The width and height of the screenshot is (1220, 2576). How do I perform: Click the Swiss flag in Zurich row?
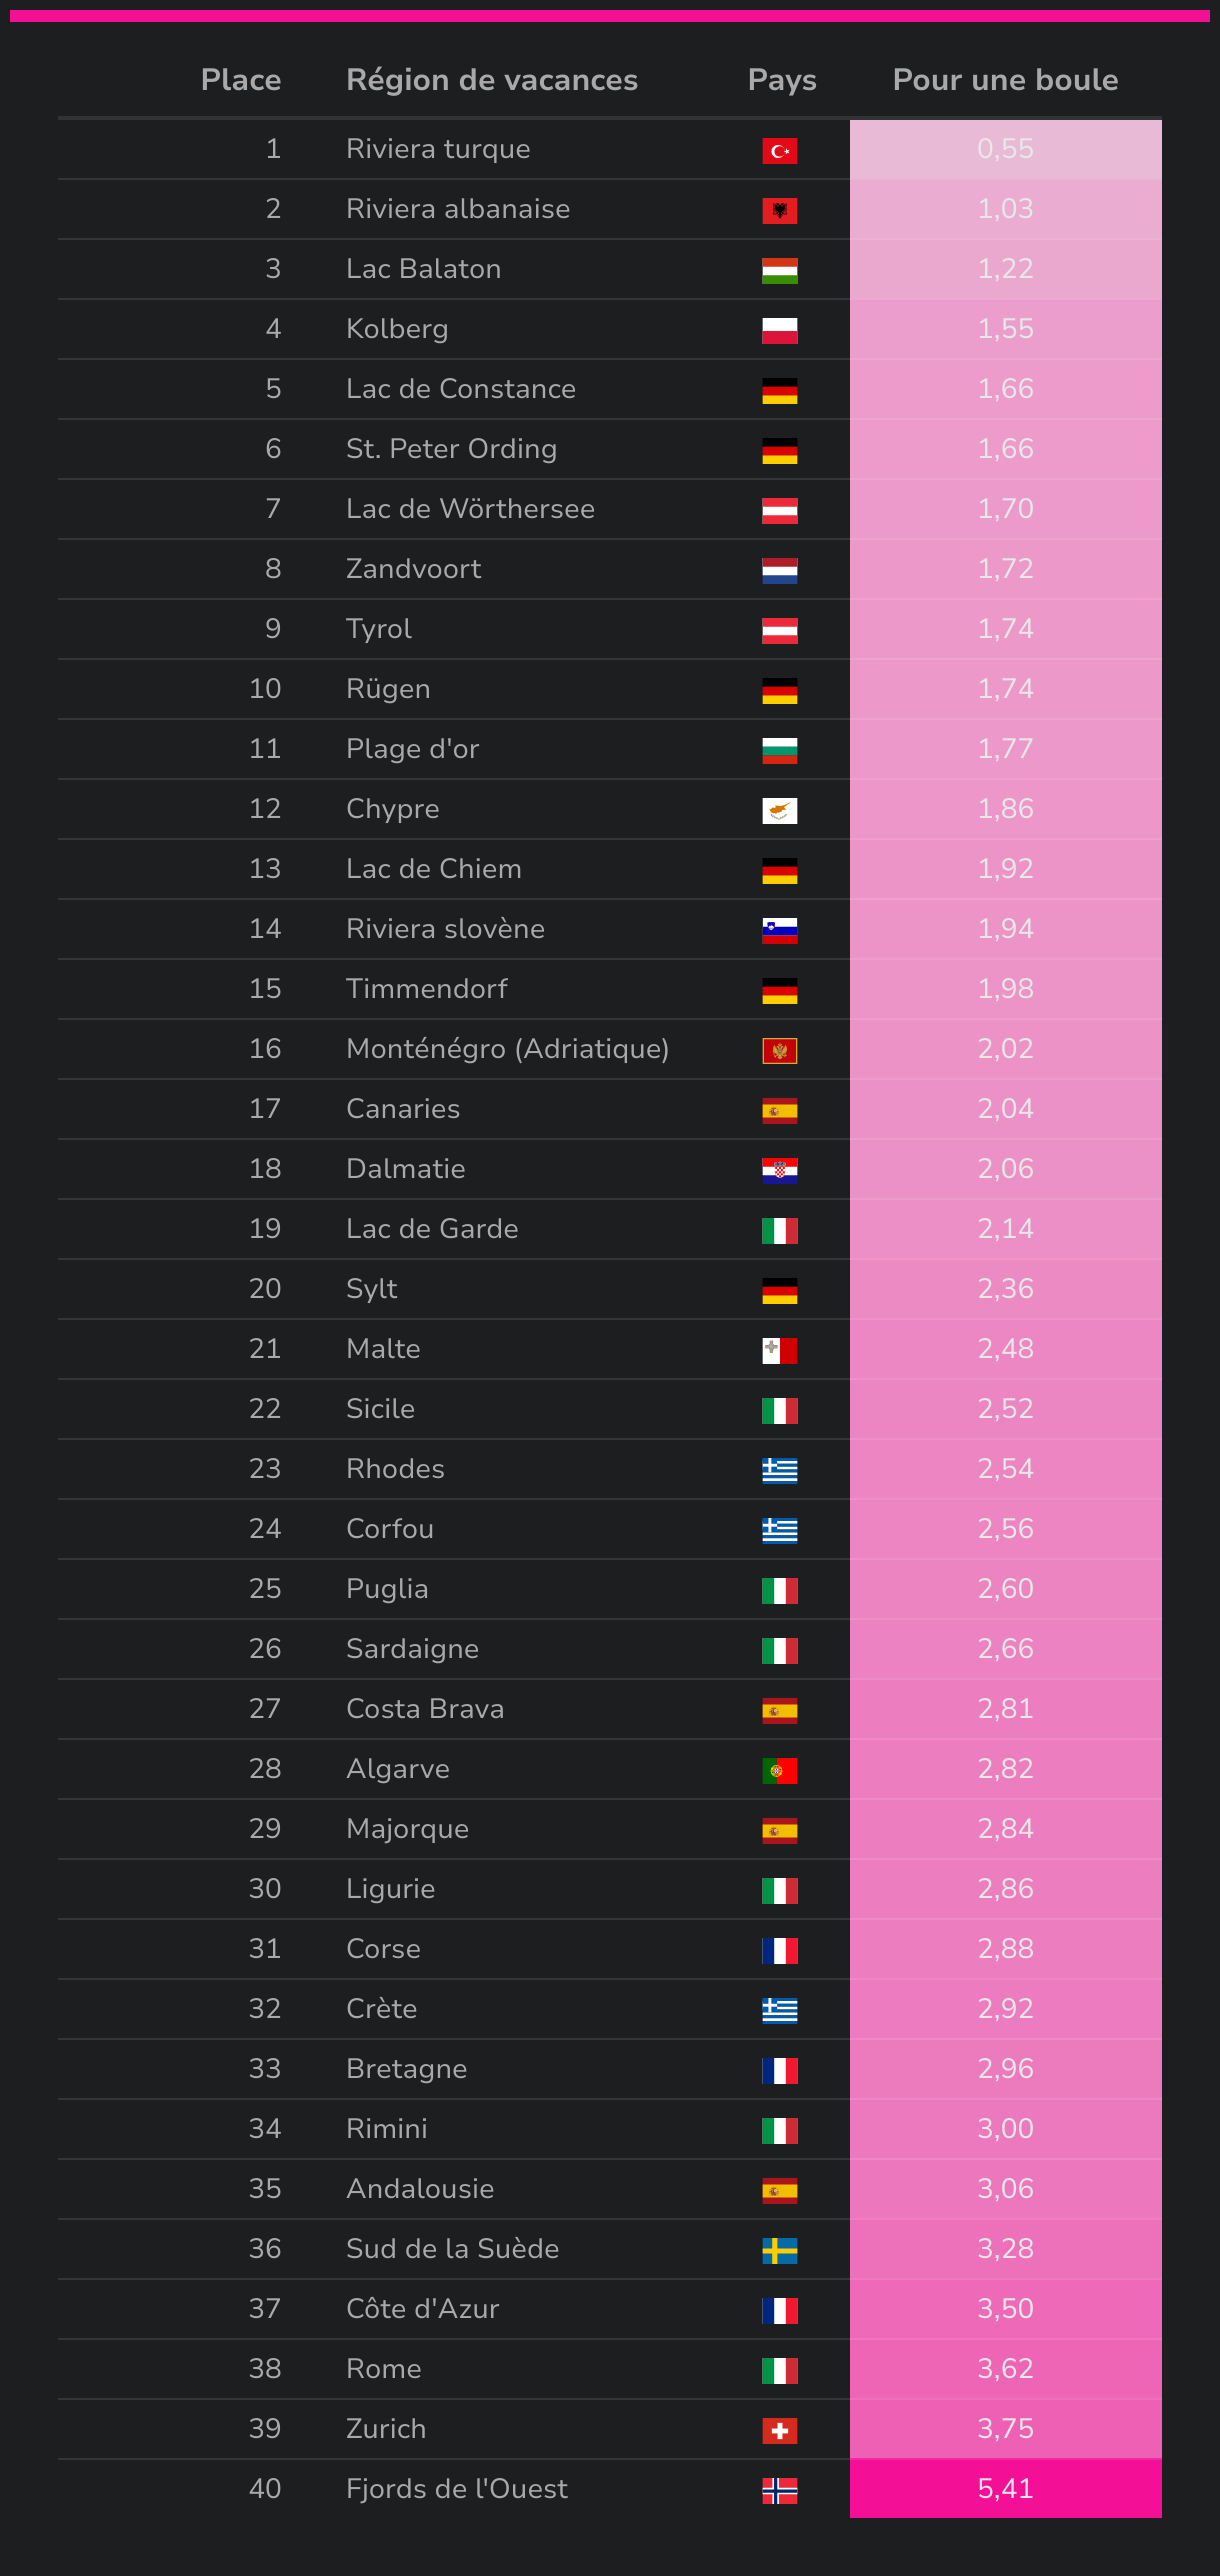point(779,2431)
